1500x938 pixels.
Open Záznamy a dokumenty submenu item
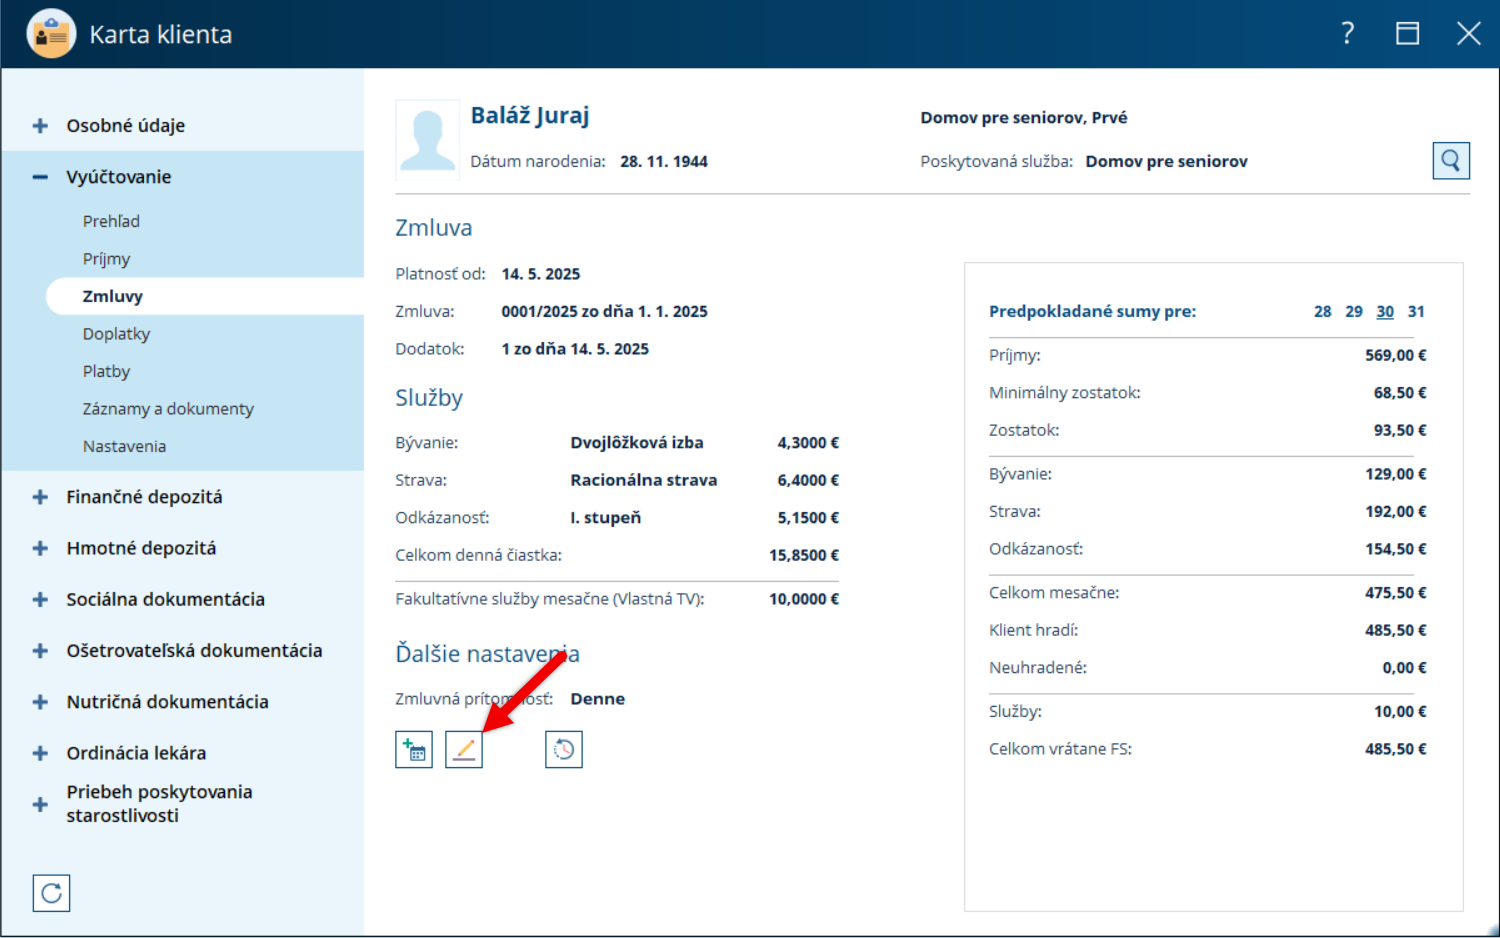[168, 409]
